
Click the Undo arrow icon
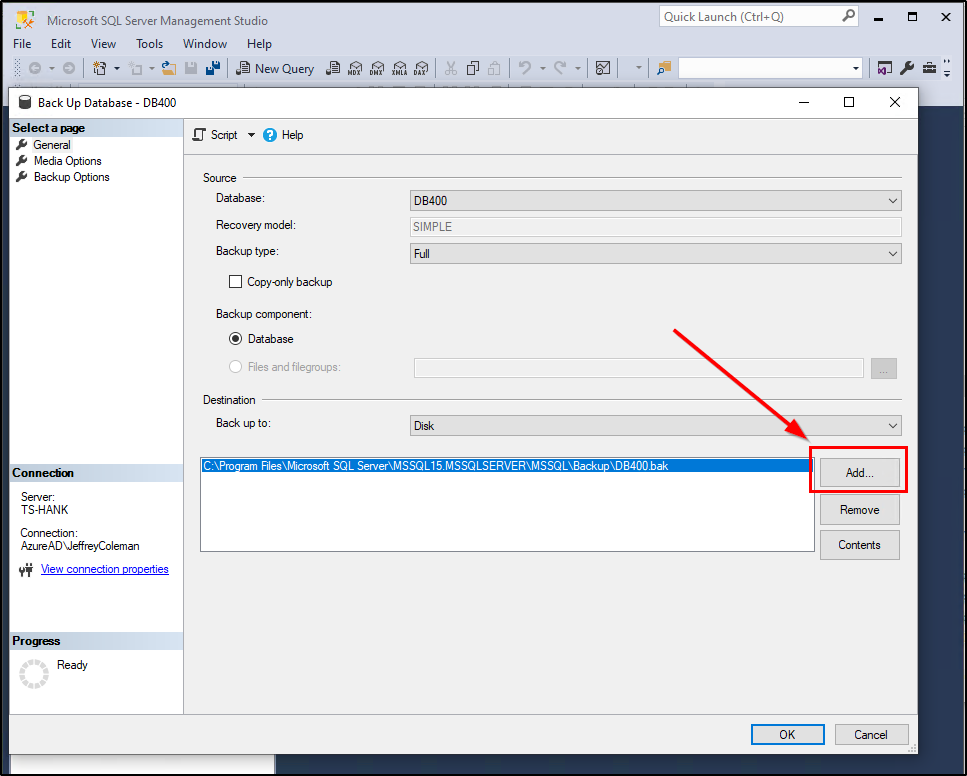(x=525, y=68)
